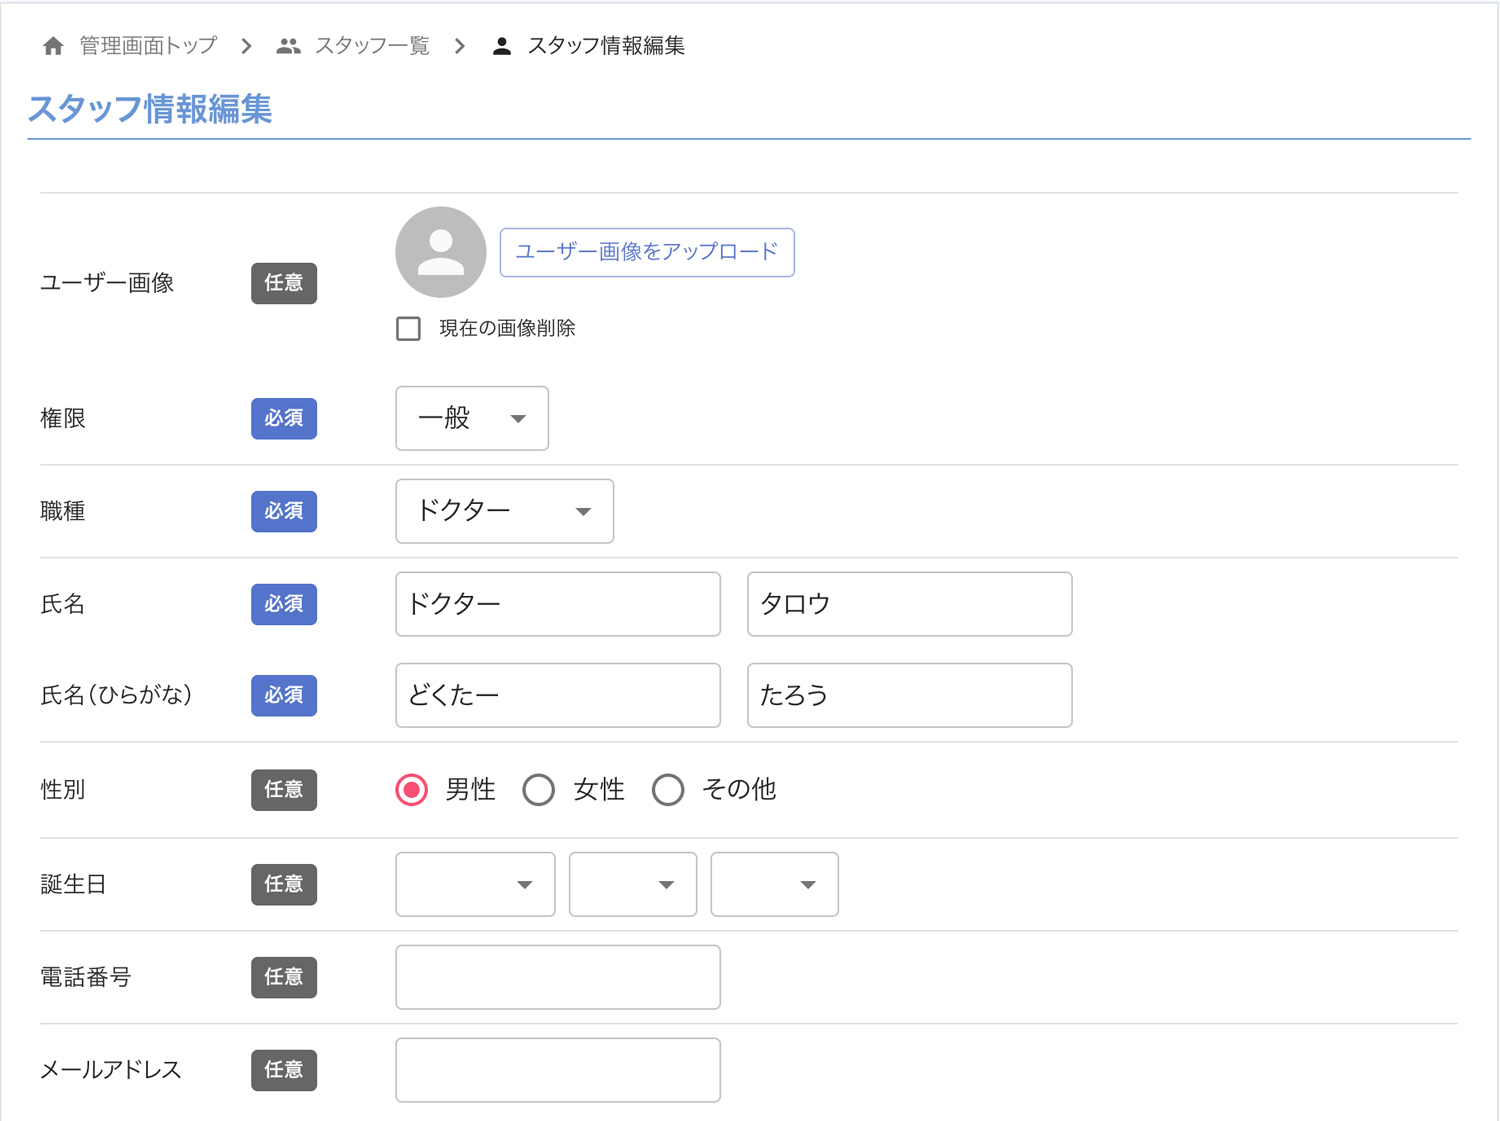Choose the 女性 gender option
1500x1121 pixels.
coord(539,790)
